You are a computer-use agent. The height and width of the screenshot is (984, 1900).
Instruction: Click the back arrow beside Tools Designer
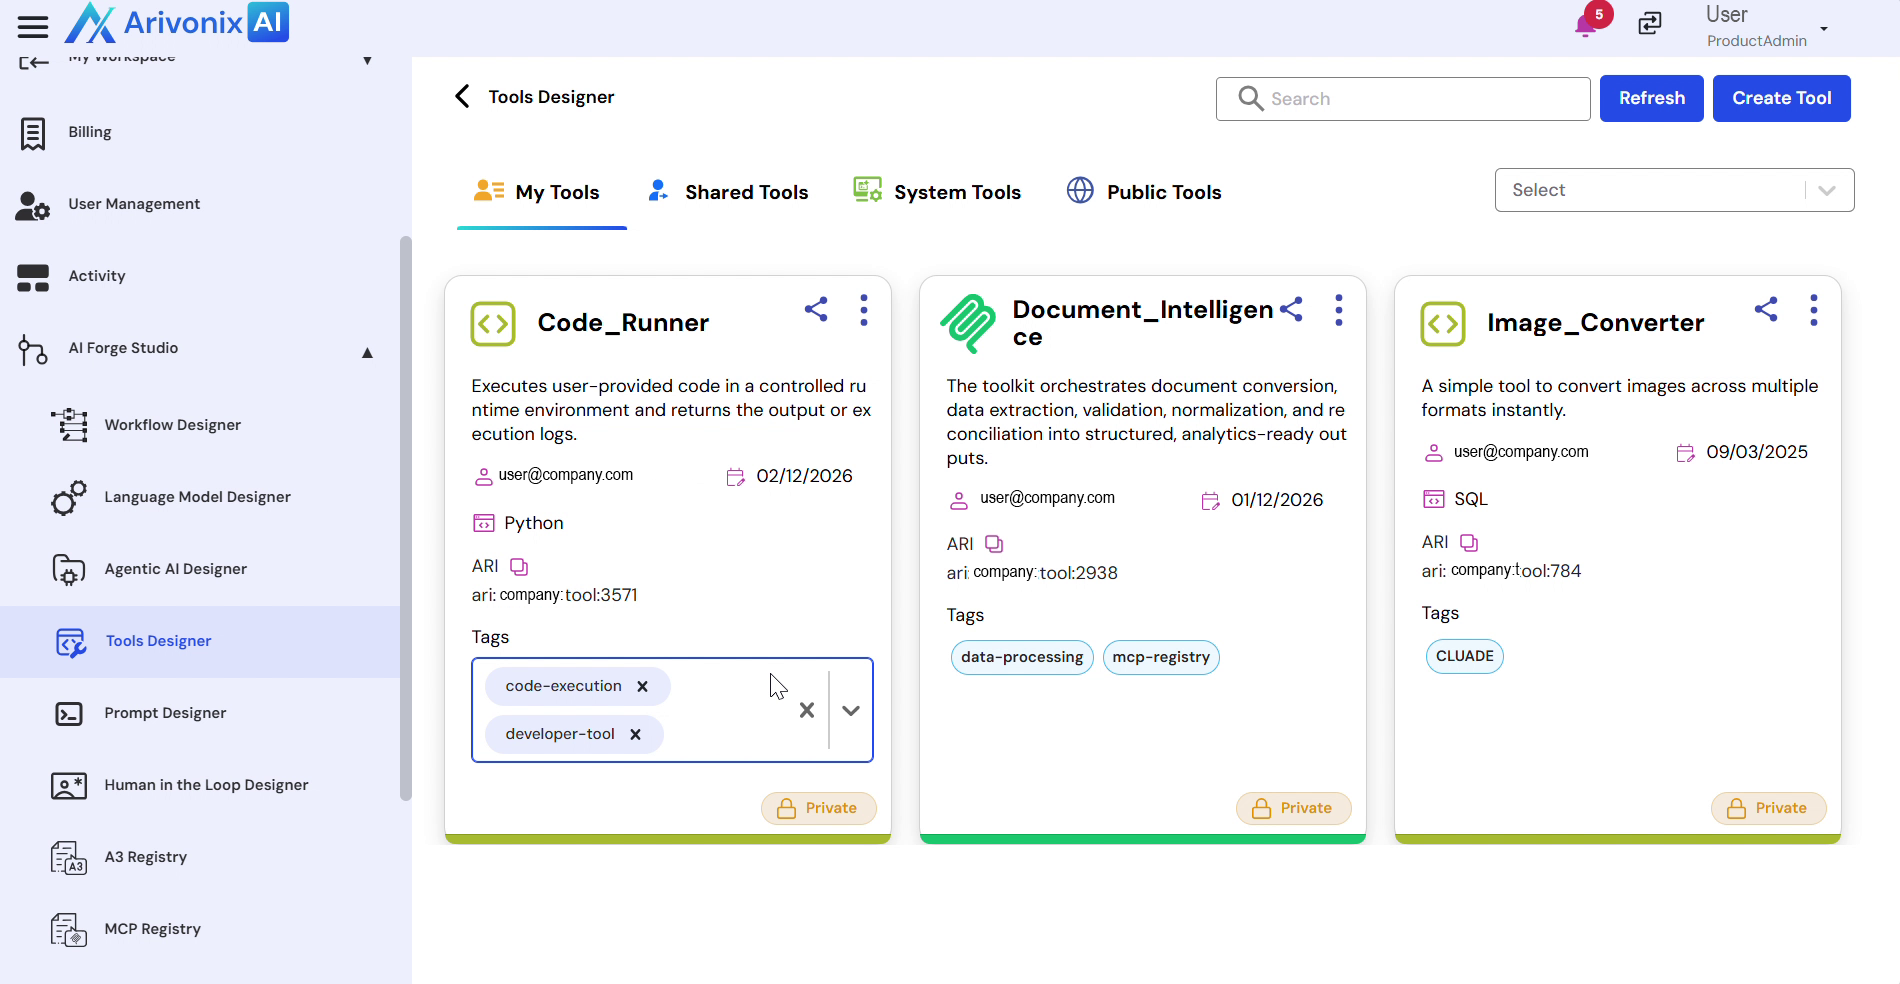(x=462, y=96)
